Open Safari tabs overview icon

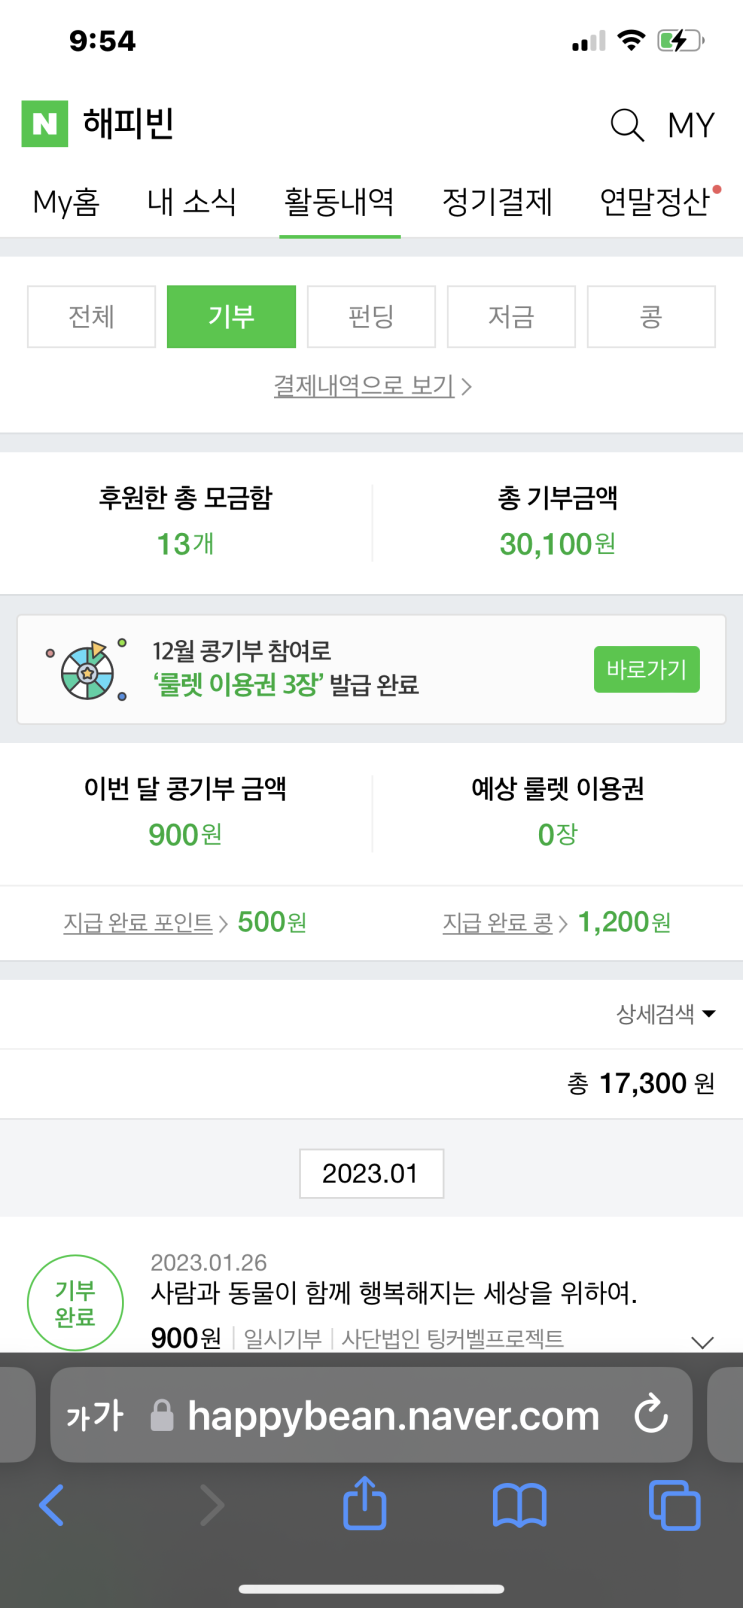click(x=675, y=1505)
